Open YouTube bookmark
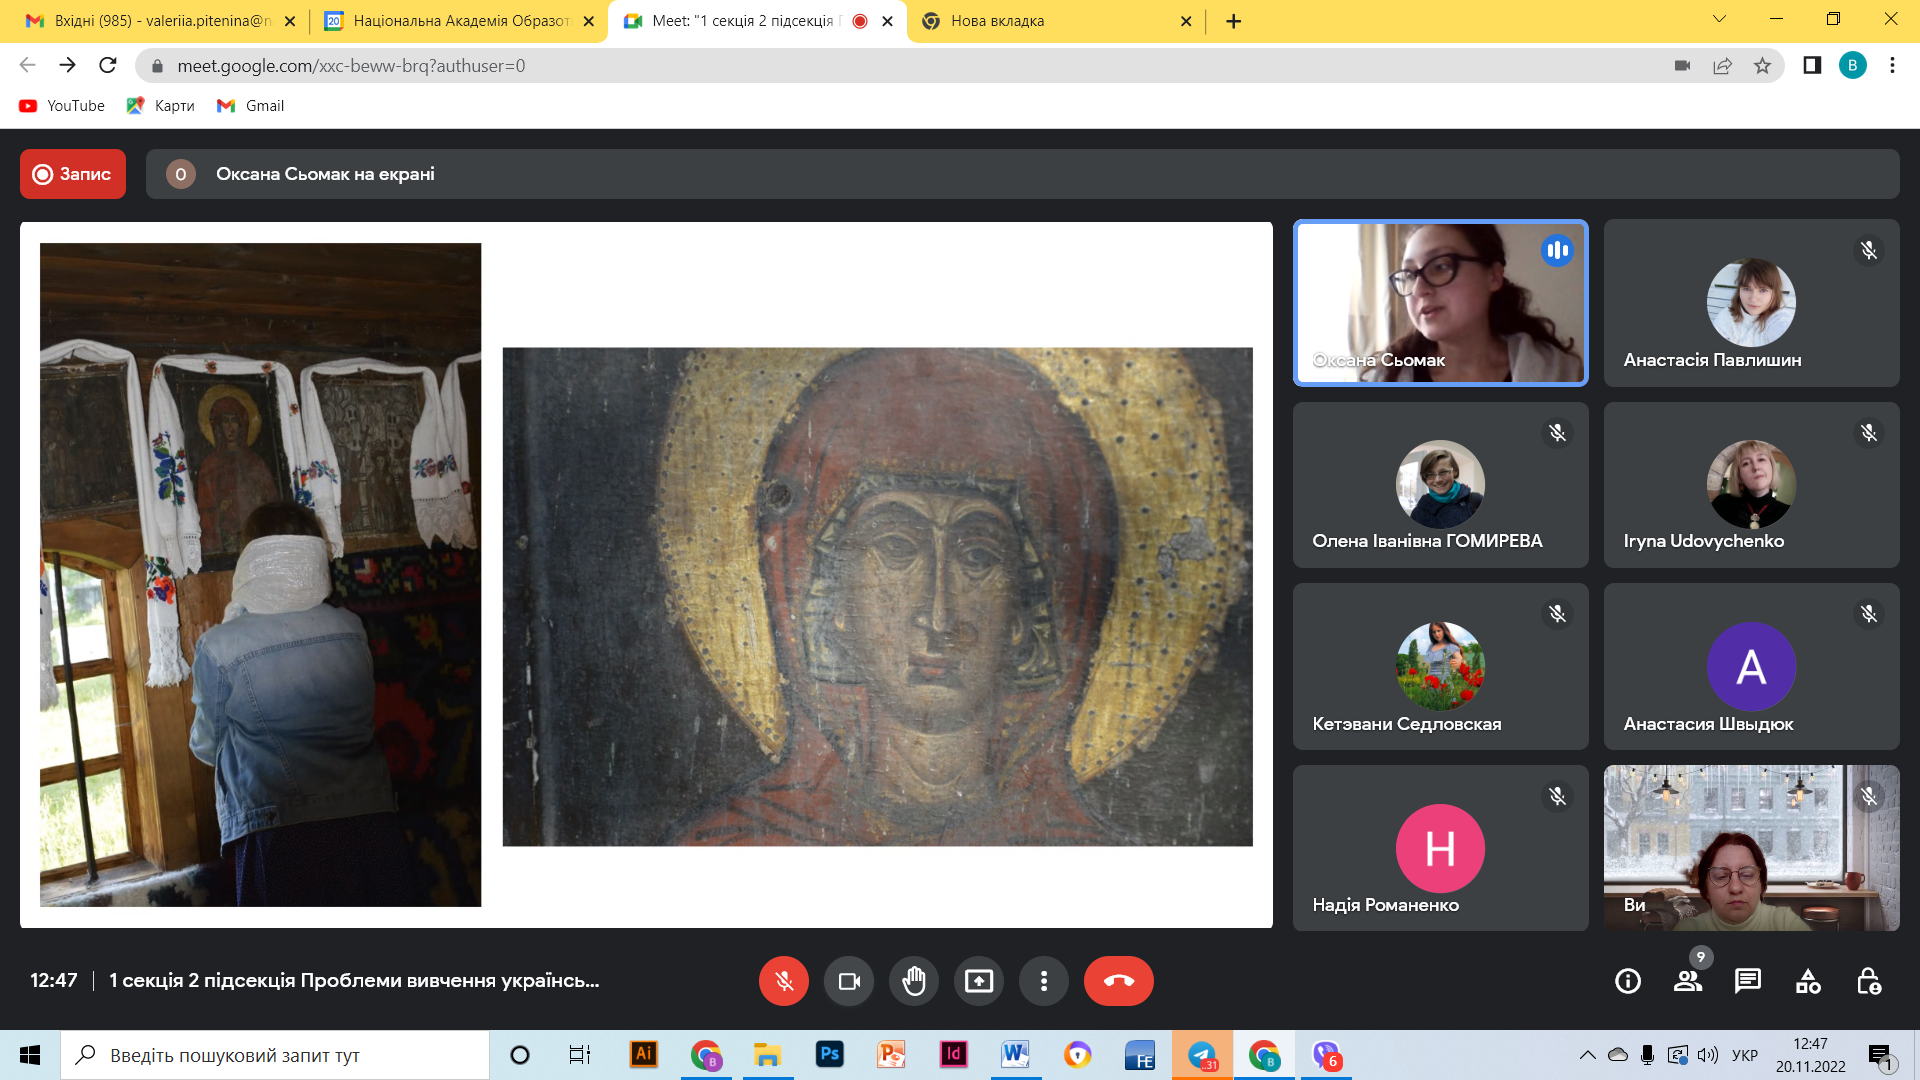1920x1080 pixels. click(x=62, y=106)
